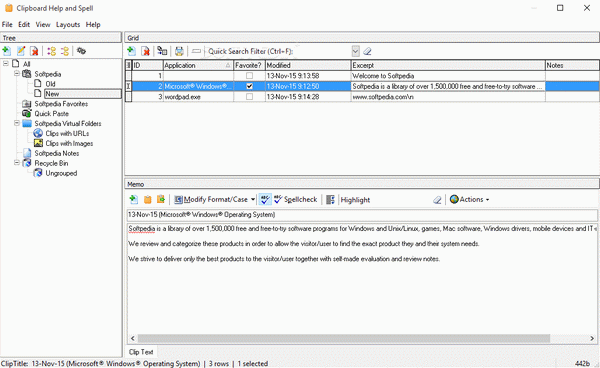Click the Notes column header
The width and height of the screenshot is (600, 368).
572,65
